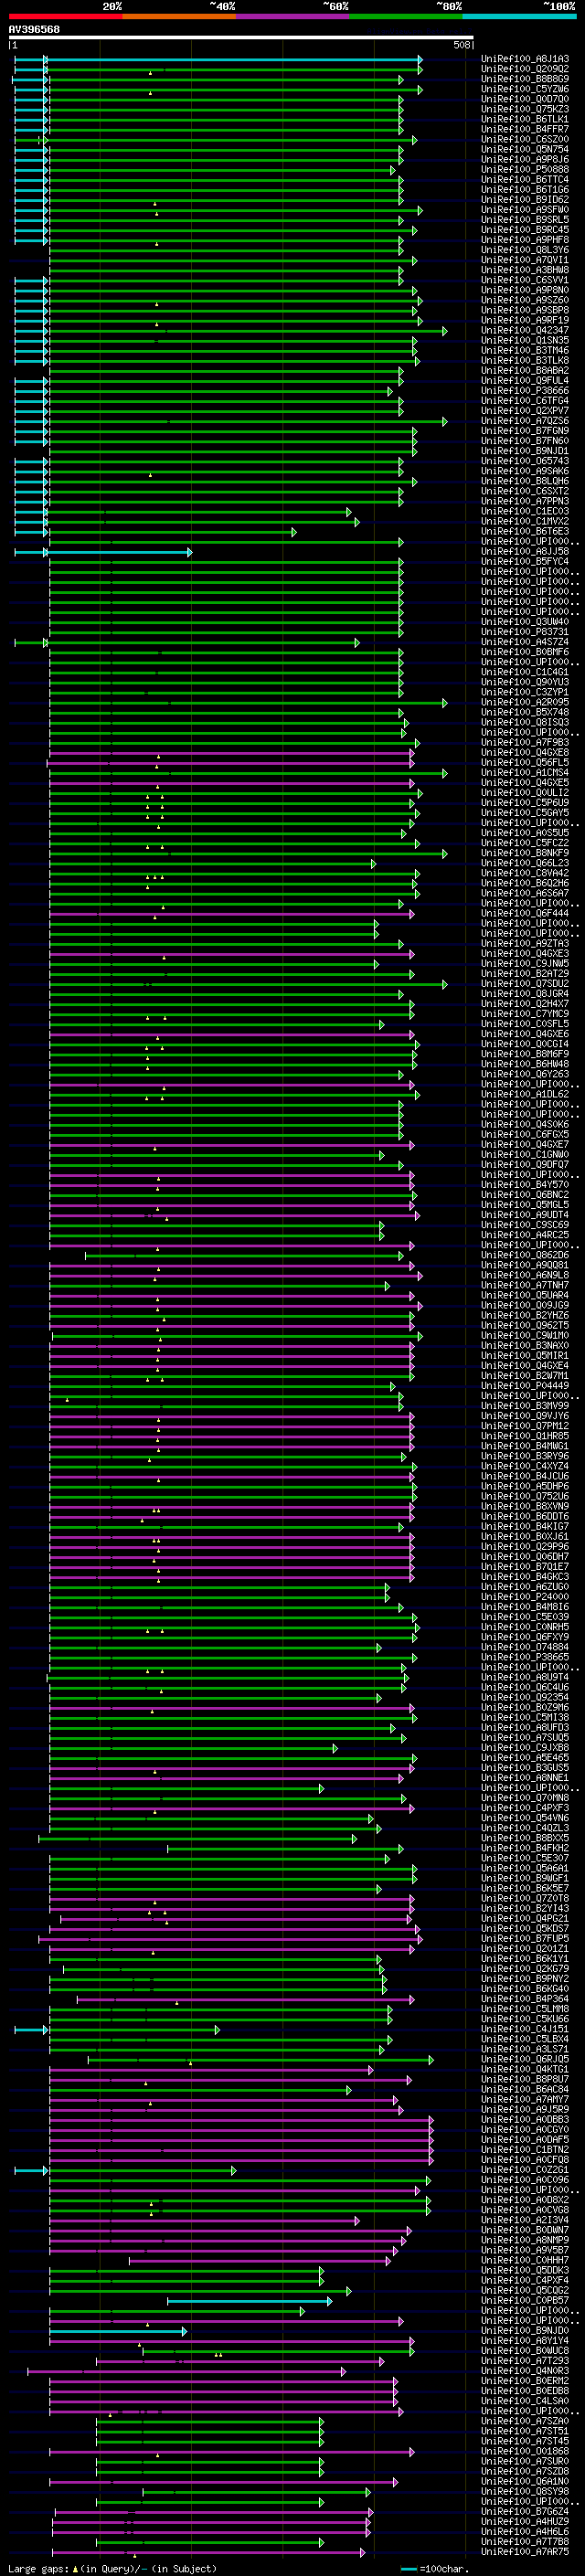585x2576 pixels.
Task: Select the query label AV396568
Action: click(34, 30)
